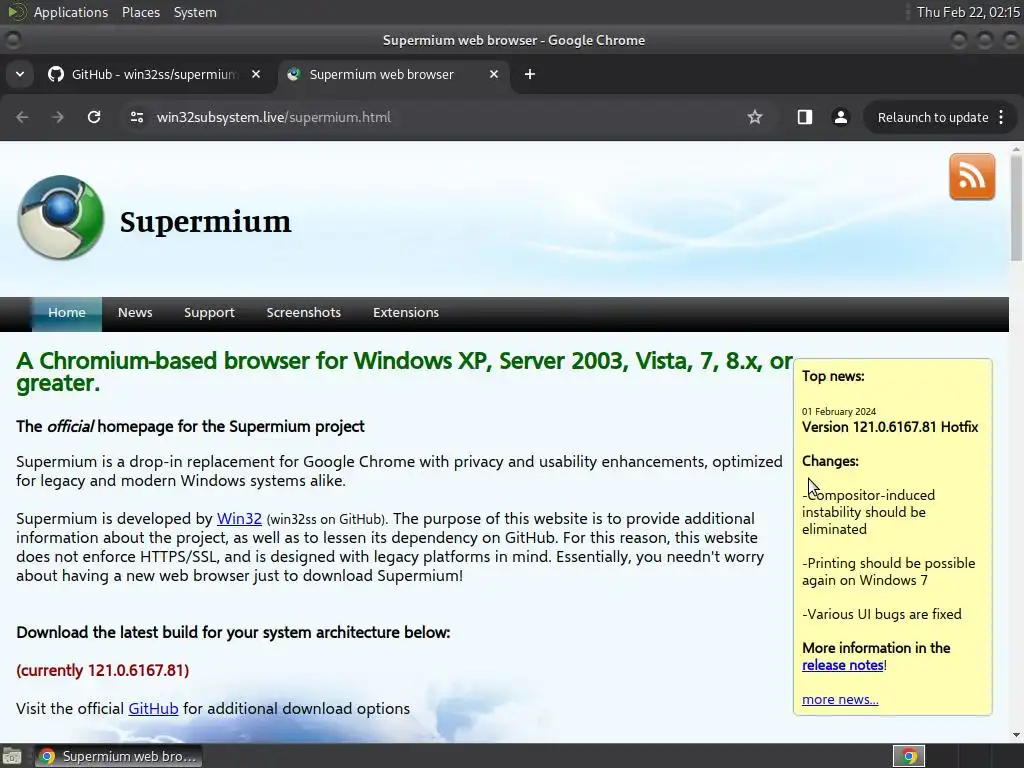
Task: Switch to GitHub win32ss/supermium tab
Action: [154, 74]
